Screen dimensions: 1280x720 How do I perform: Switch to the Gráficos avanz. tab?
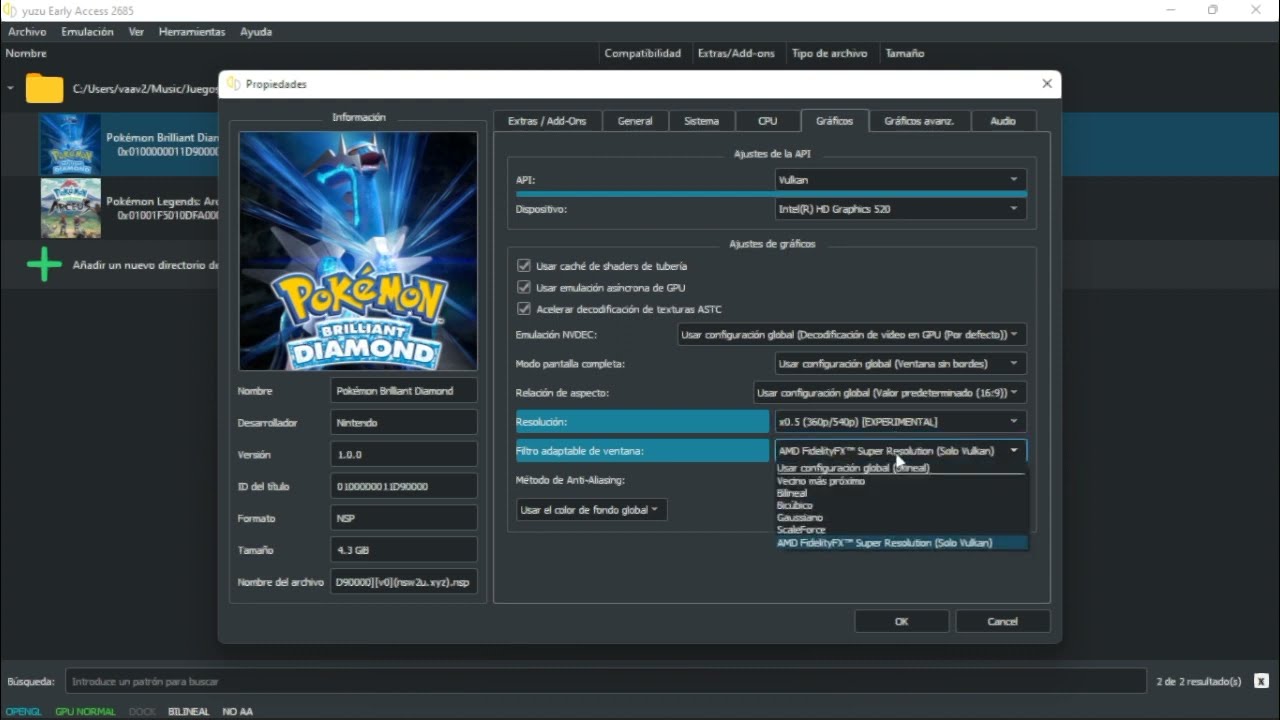(919, 121)
